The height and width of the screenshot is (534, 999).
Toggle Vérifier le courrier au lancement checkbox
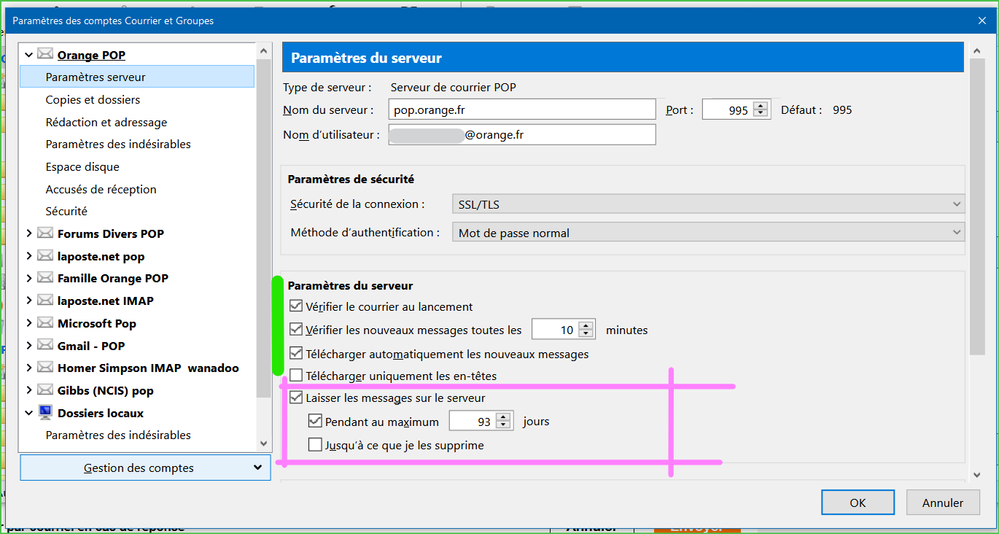click(296, 306)
